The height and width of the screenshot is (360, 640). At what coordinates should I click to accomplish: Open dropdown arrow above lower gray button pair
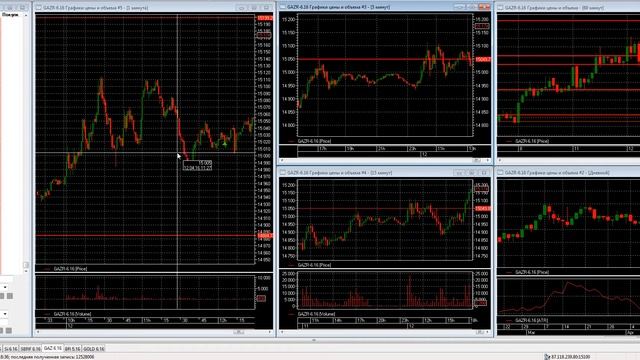5,314
